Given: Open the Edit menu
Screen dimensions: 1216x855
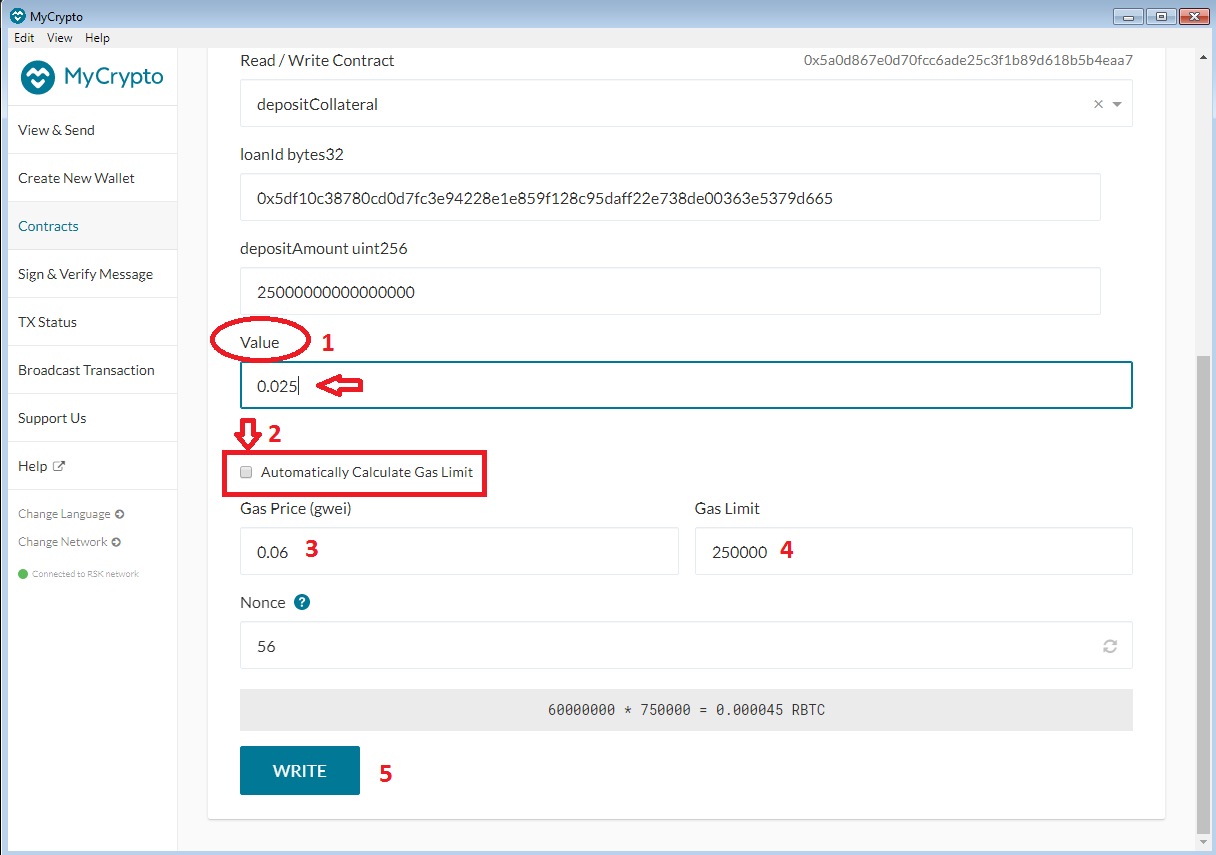Looking at the screenshot, I should tap(24, 38).
